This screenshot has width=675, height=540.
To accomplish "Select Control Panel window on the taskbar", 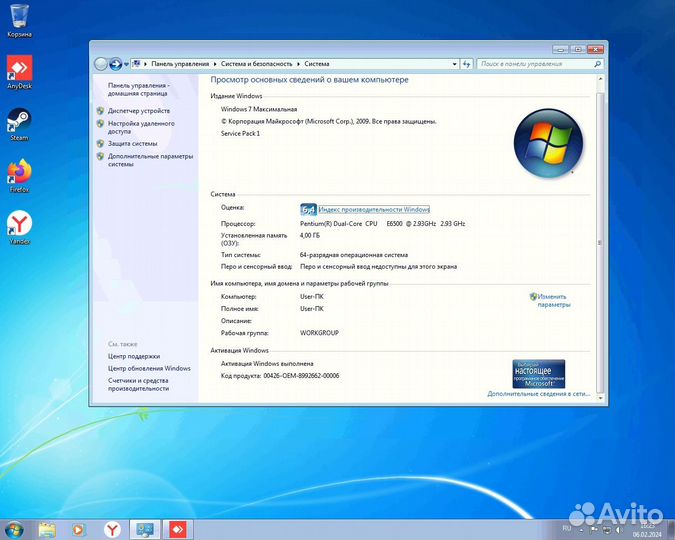I will (145, 530).
